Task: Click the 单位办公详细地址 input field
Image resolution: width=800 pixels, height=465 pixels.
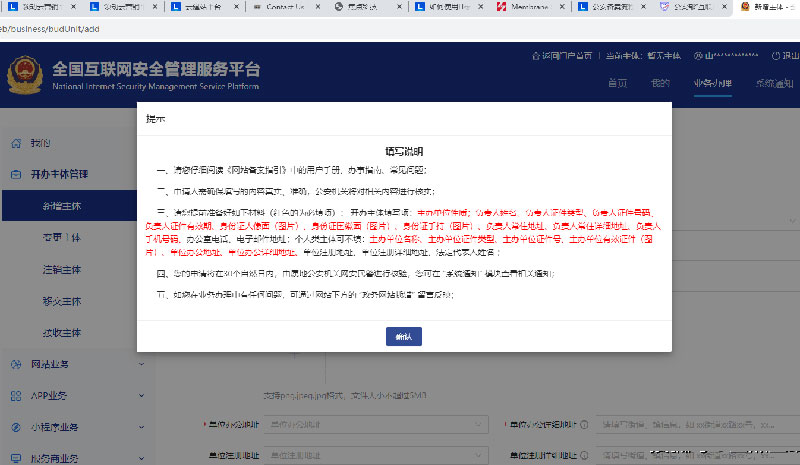Action: (x=690, y=425)
